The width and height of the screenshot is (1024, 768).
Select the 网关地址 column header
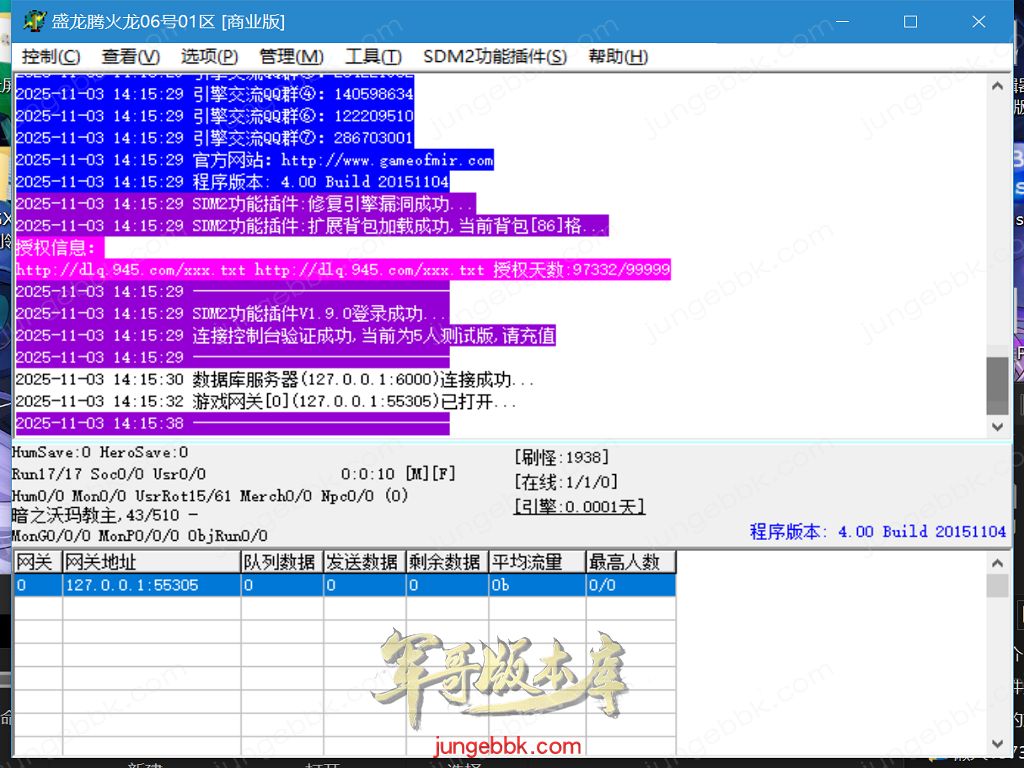(151, 562)
